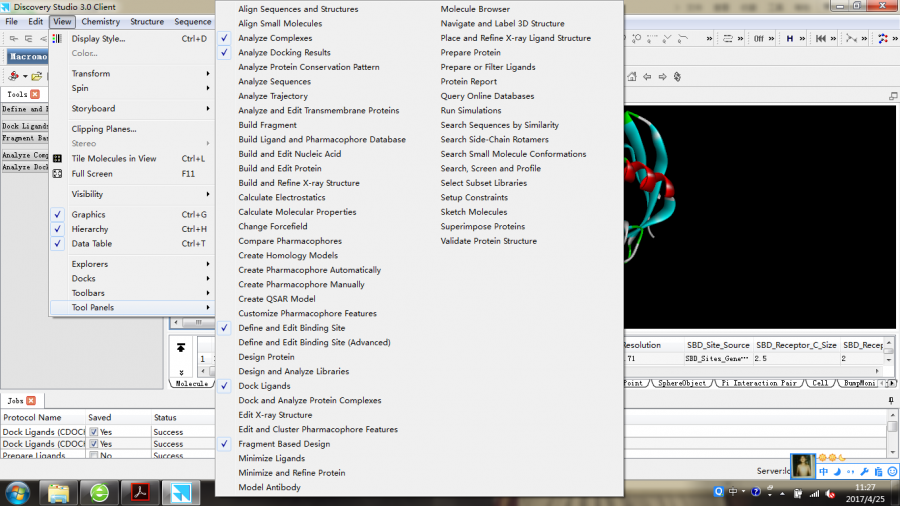Open the Chemistry menu

(100, 22)
